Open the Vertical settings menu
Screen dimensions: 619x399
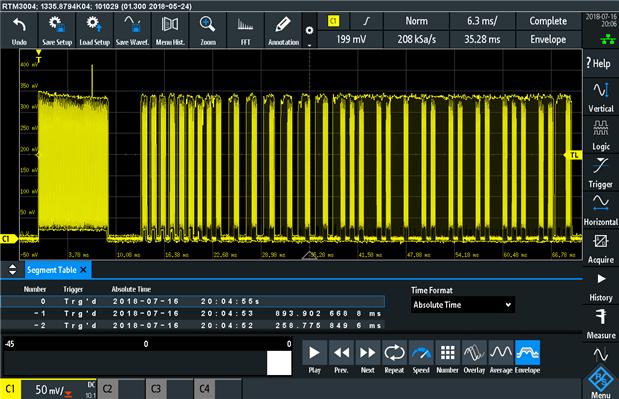coord(600,97)
